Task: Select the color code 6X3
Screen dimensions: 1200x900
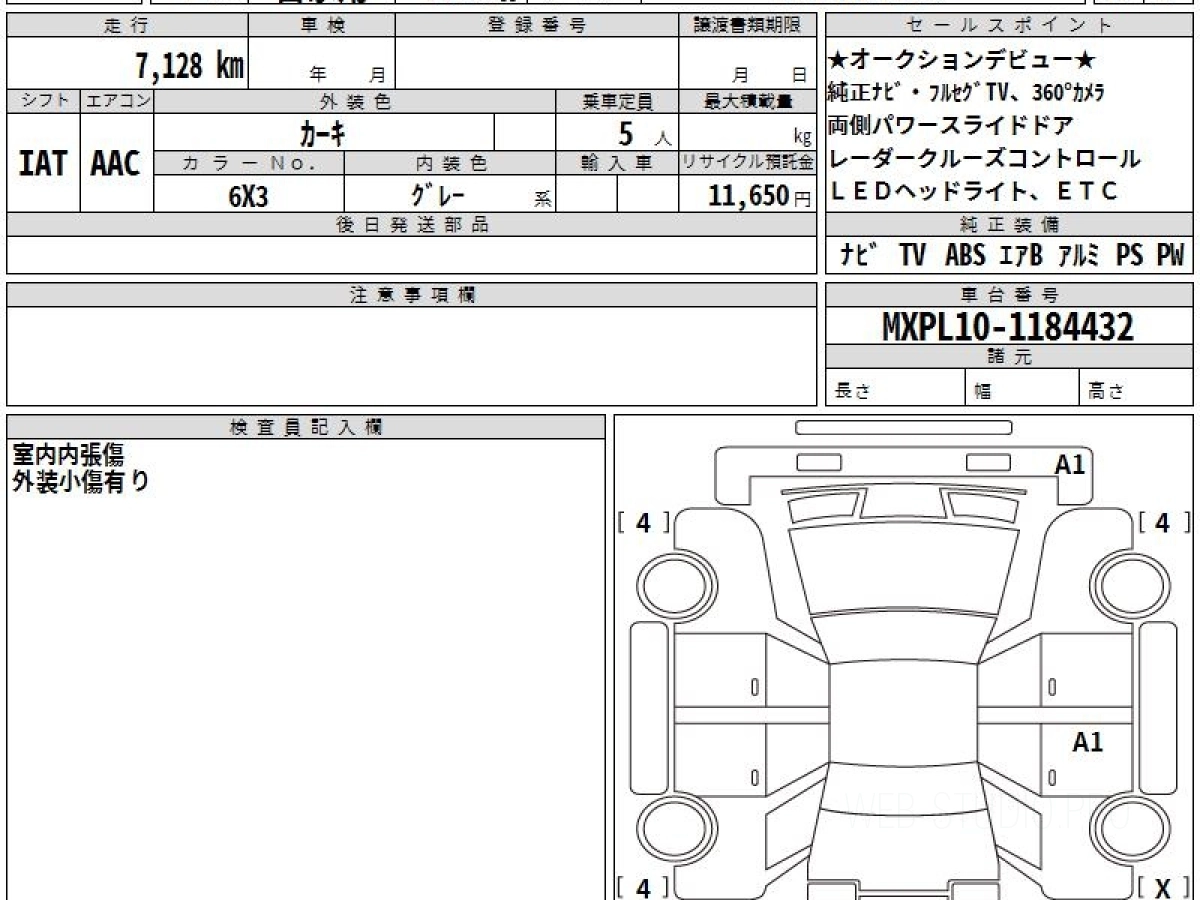Action: [248, 195]
